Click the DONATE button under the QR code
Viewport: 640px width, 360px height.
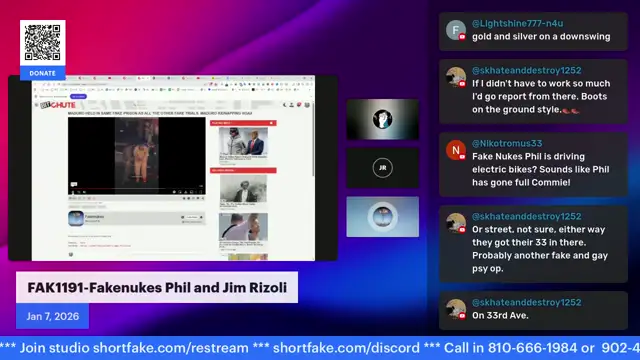pos(42,73)
